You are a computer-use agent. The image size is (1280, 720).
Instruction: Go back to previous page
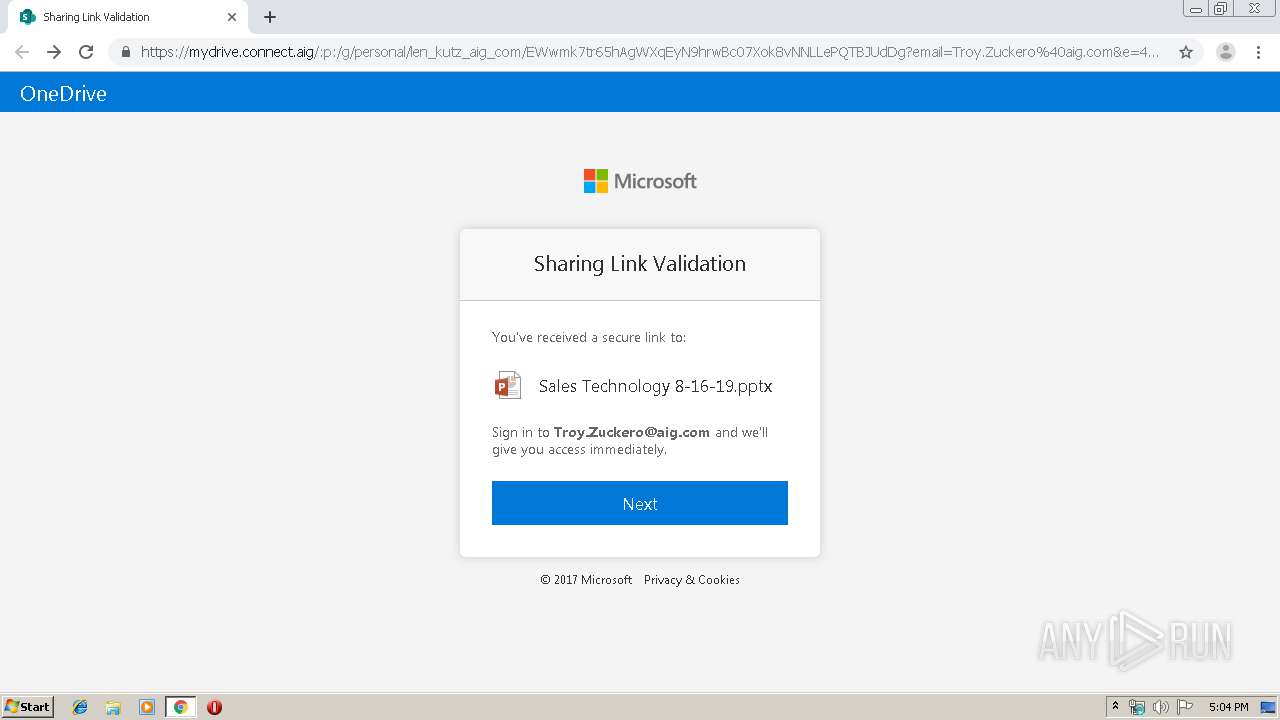pos(22,52)
